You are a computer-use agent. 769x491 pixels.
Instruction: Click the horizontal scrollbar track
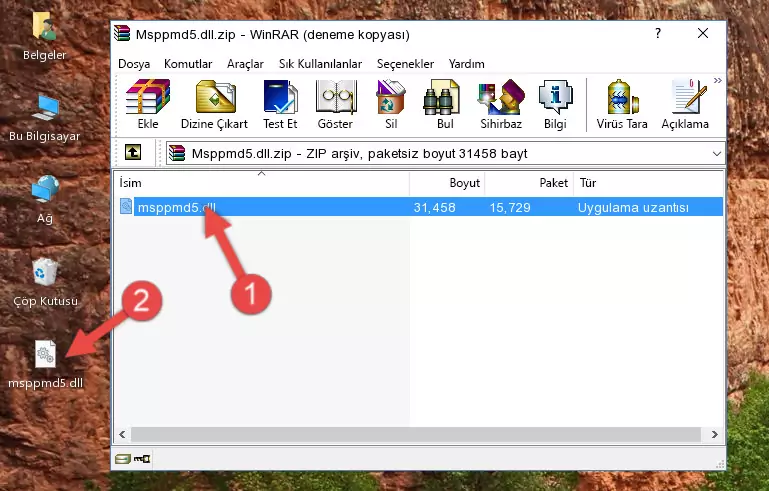click(416, 434)
